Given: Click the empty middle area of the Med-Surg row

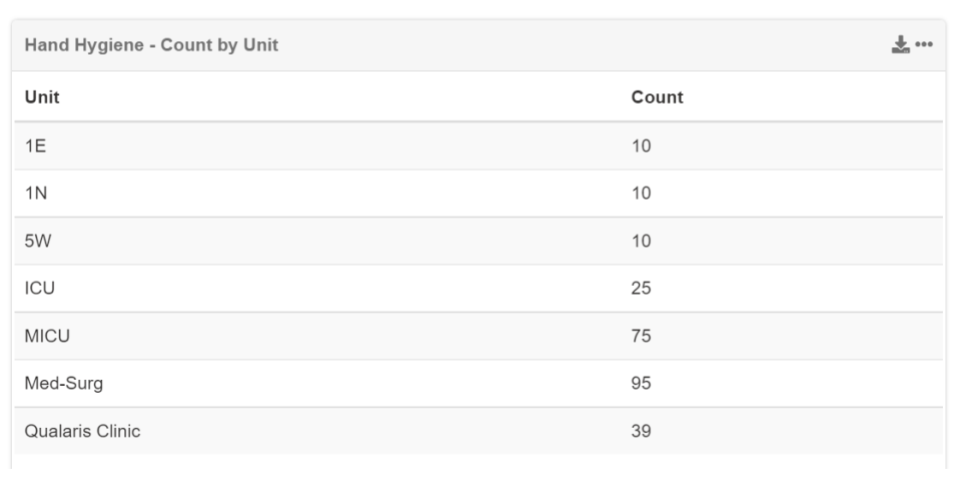Looking at the screenshot, I should (360, 383).
